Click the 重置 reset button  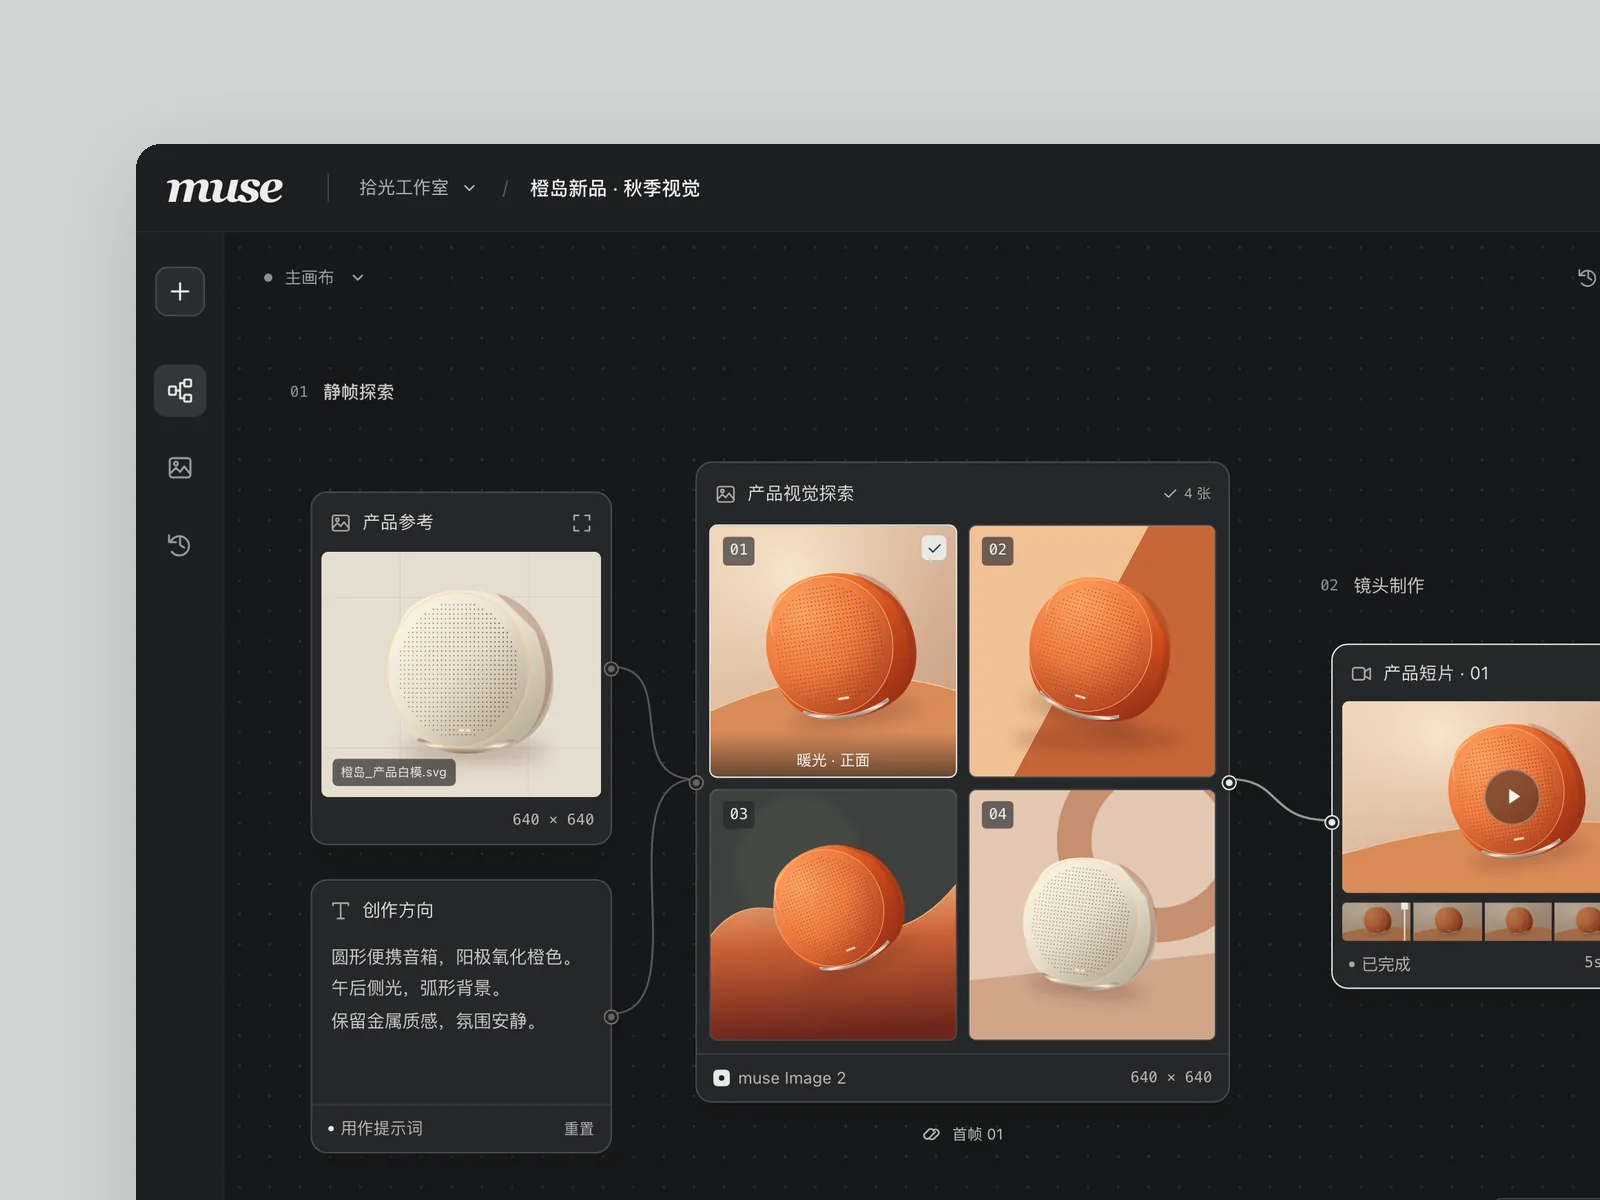click(579, 1128)
